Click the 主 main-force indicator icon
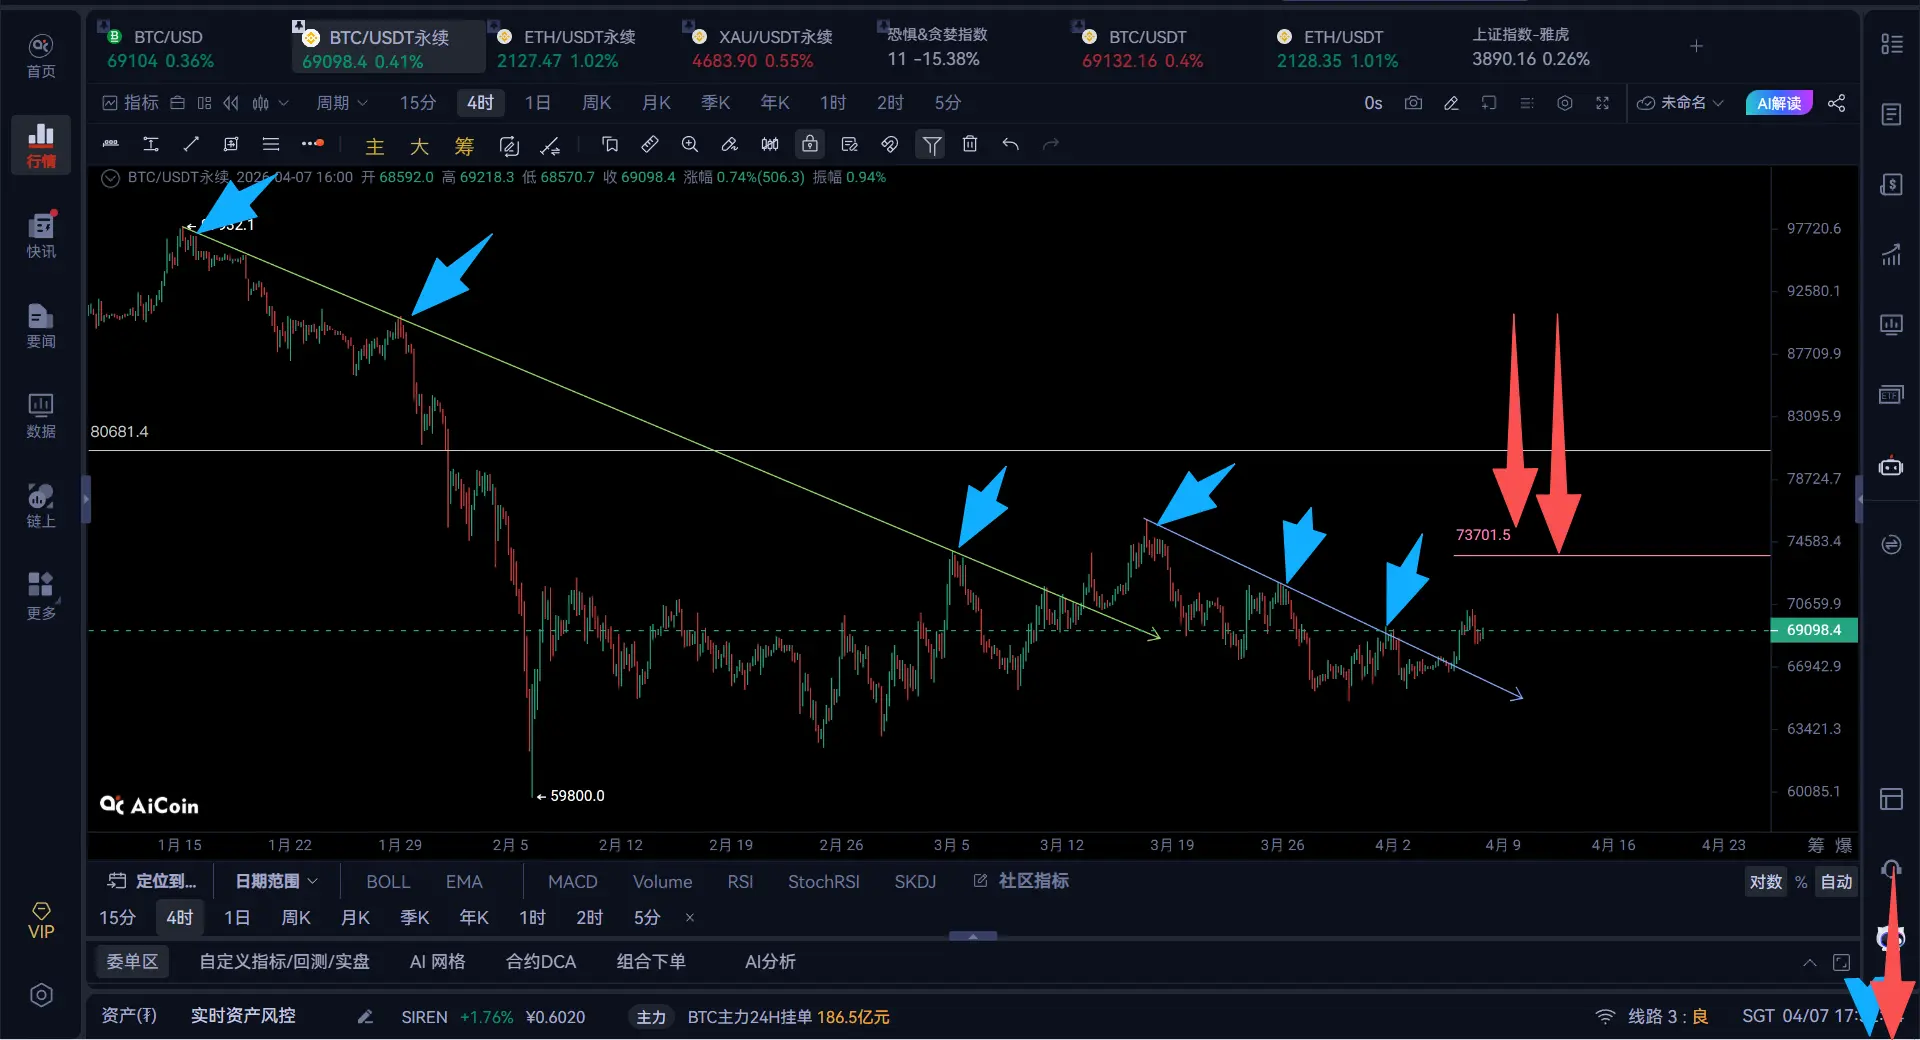Viewport: 1920px width, 1040px height. point(375,146)
